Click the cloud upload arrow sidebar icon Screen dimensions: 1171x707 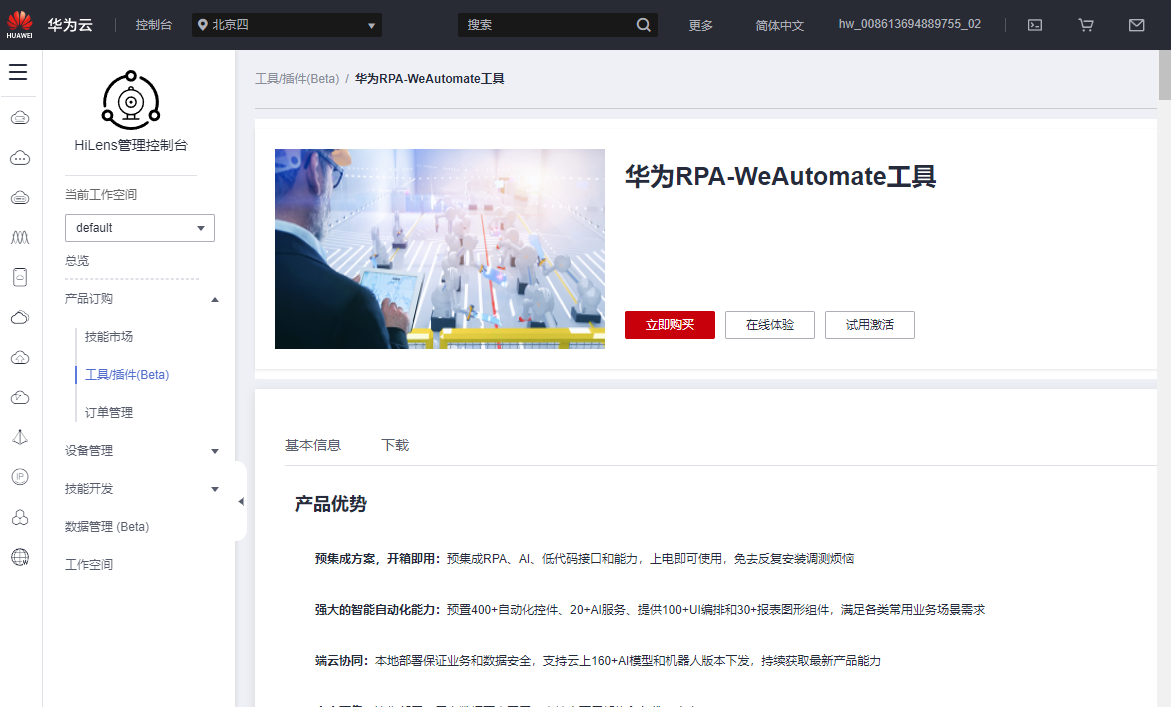click(20, 358)
